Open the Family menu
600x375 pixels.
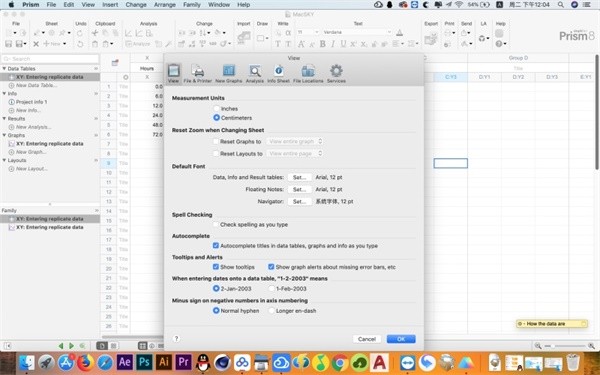click(192, 5)
